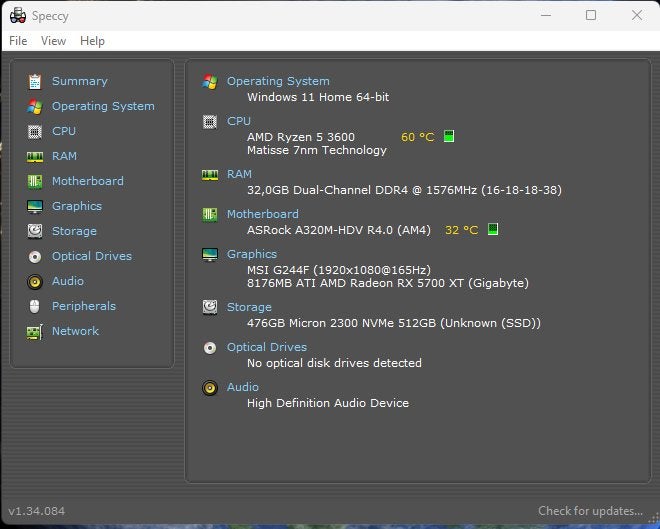Click the 'MSI G244F (1920x1080@165Hz)' text
Viewport: 660px width, 529px height.
[339, 270]
